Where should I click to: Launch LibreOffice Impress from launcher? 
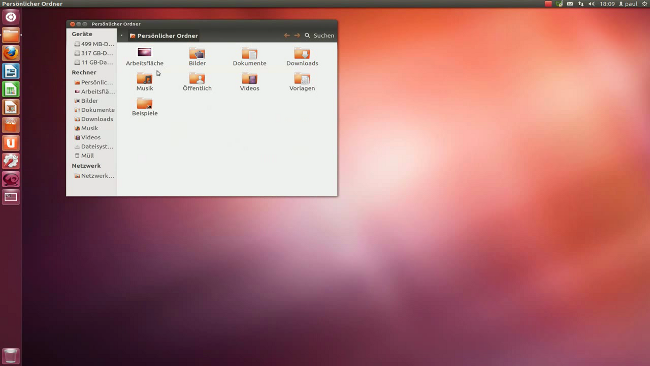click(11, 107)
